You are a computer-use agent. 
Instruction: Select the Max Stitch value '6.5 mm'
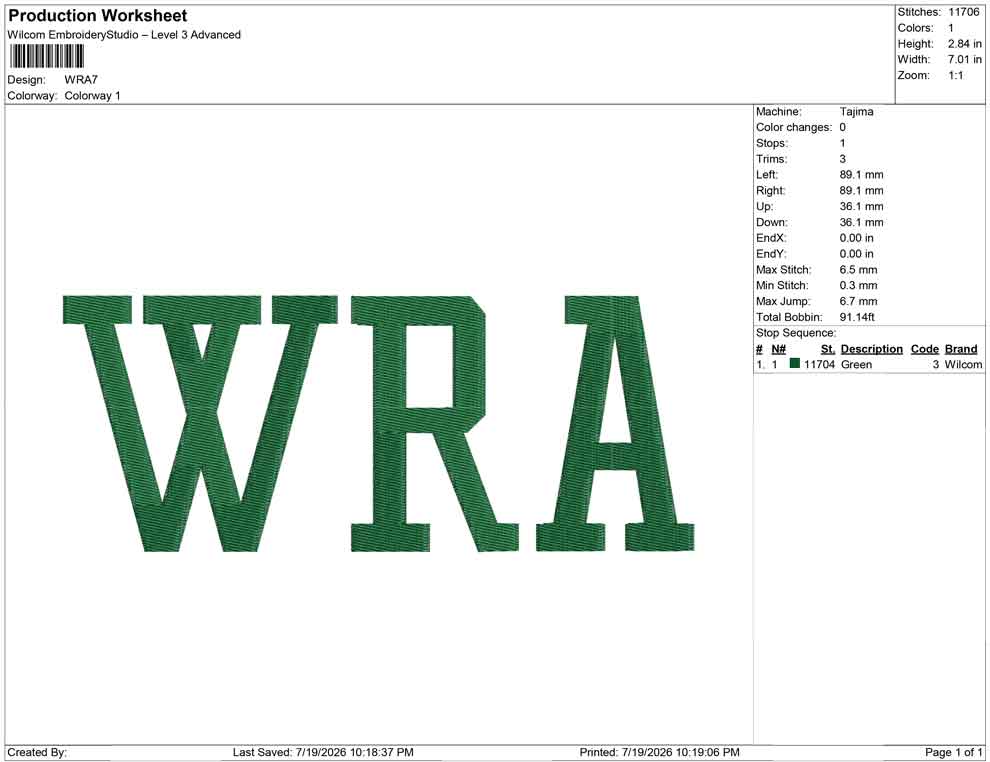click(x=859, y=270)
